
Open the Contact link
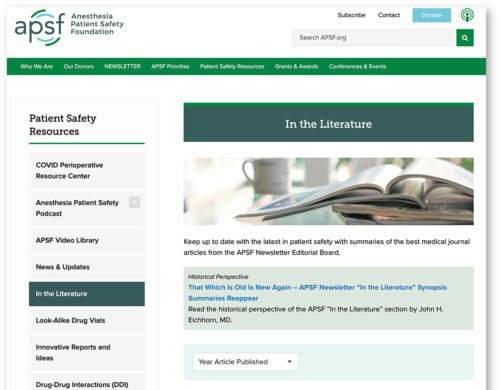389,15
